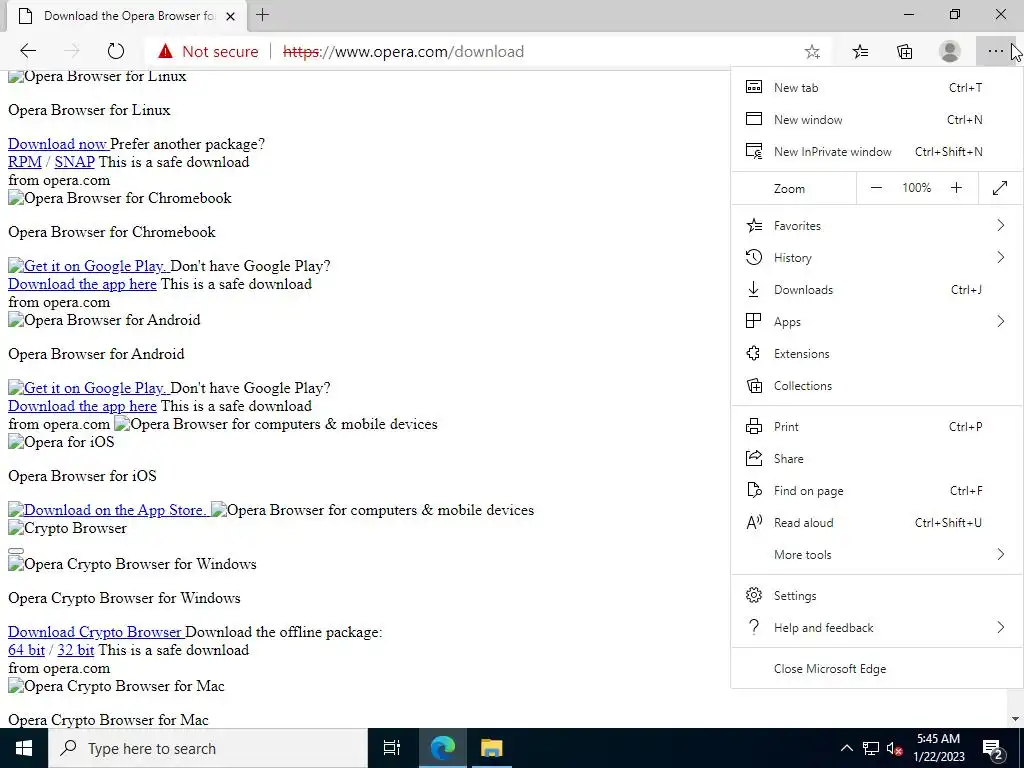
Task: Click the Opera for iOS broken image
Action: 61,442
